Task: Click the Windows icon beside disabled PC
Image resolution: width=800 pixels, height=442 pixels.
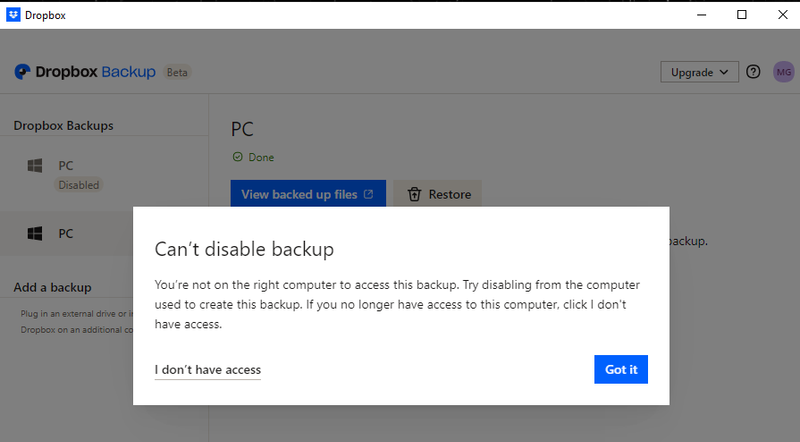Action: point(35,166)
